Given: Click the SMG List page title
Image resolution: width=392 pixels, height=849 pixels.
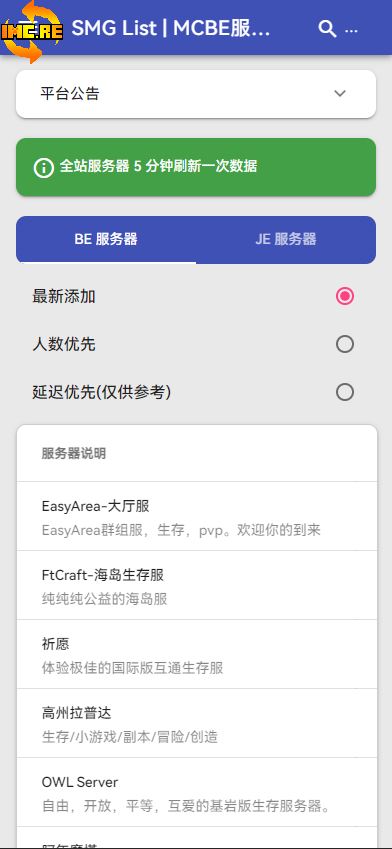Looking at the screenshot, I should click(x=171, y=29).
